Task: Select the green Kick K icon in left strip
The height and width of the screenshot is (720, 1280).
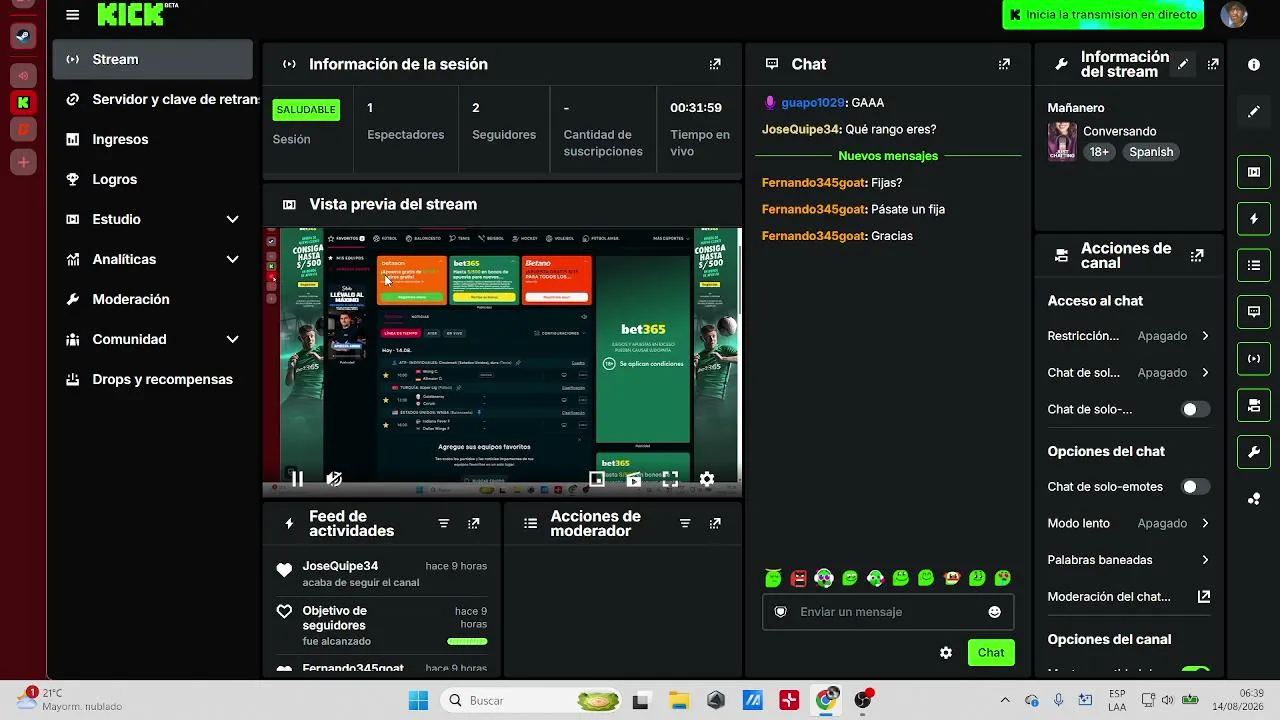Action: 23,102
